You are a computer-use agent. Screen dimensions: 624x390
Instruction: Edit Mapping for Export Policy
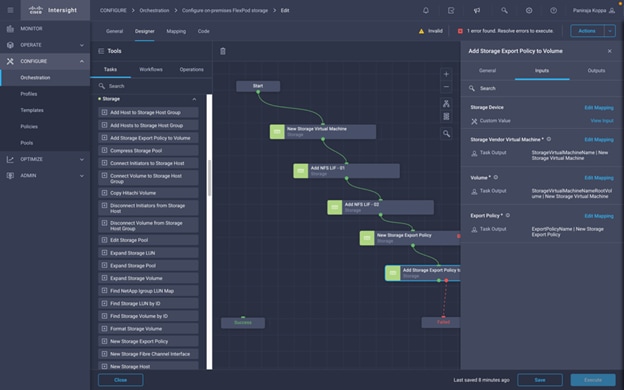pos(599,216)
